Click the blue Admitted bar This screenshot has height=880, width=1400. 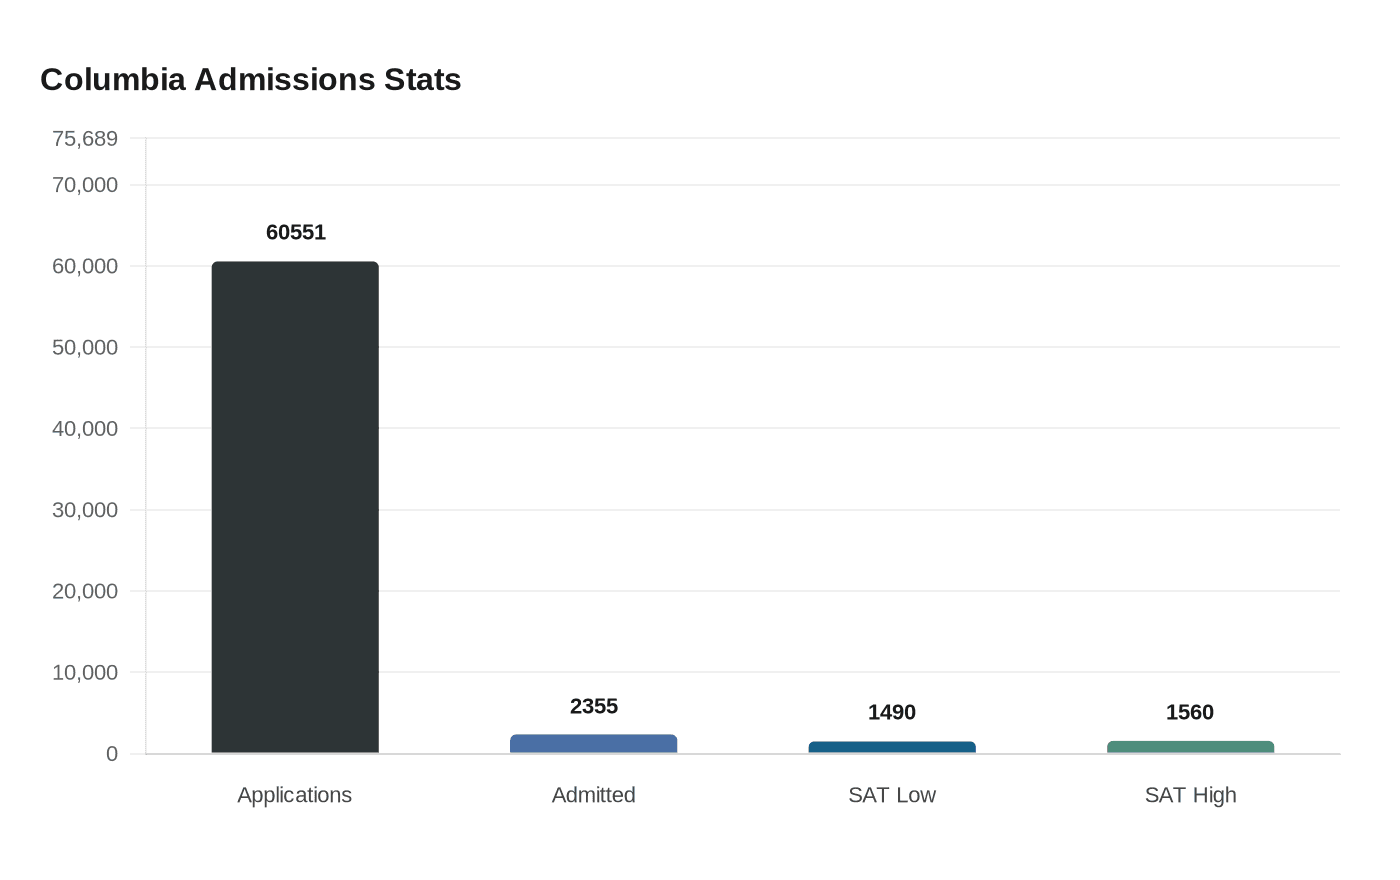593,744
